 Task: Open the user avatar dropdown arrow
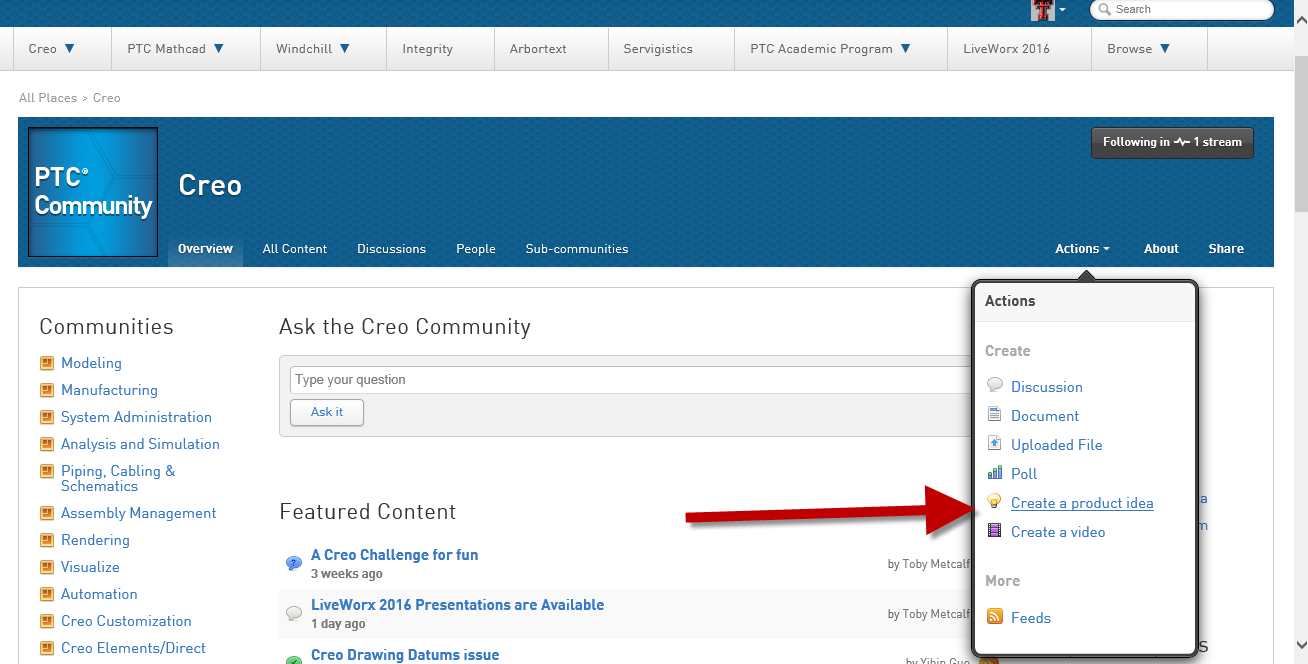point(1062,10)
